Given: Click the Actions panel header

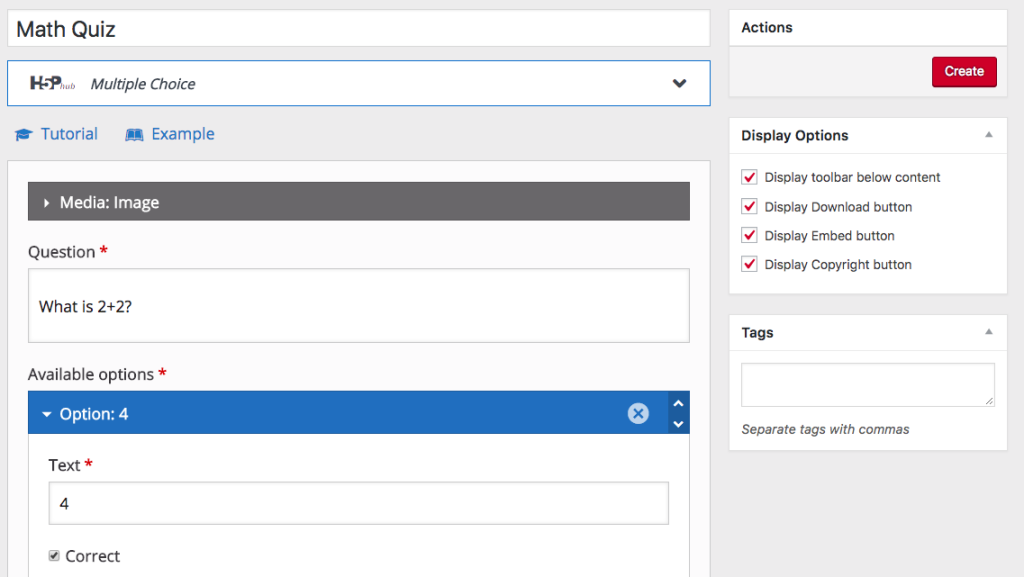Looking at the screenshot, I should (868, 27).
